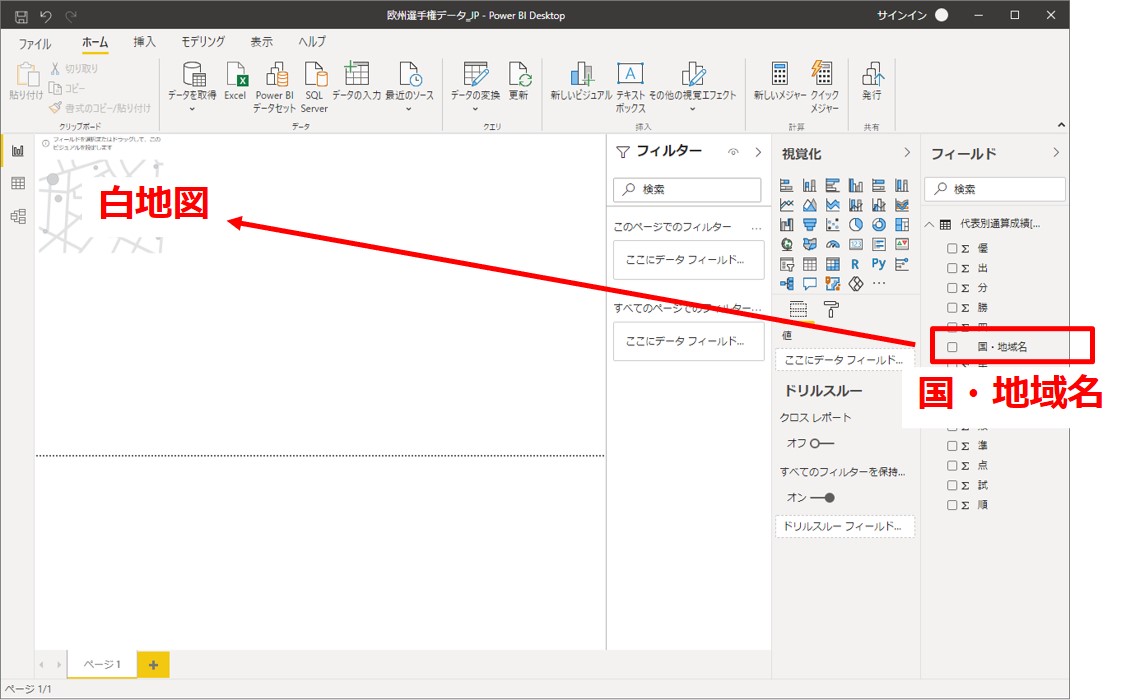The image size is (1128, 700).
Task: Open the ファイル menu
Action: coord(35,43)
